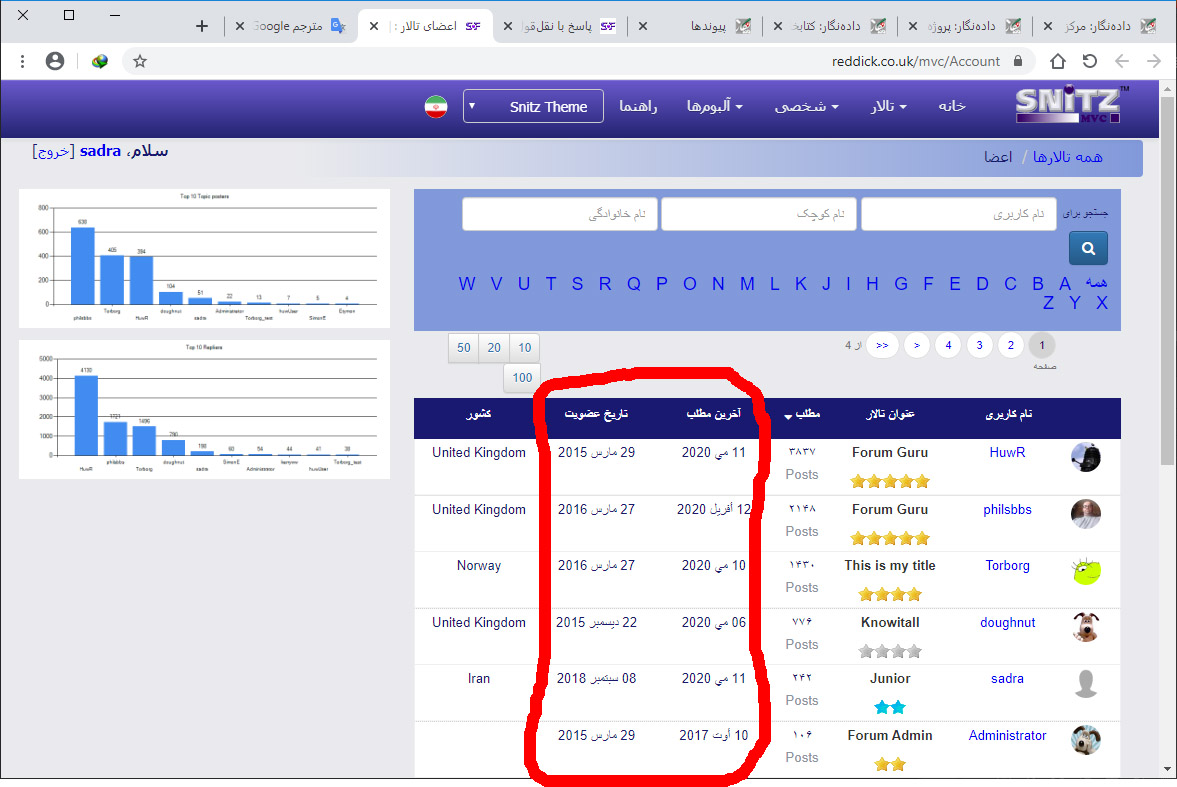1177x787 pixels.
Task: Click the browser reload icon
Action: click(1090, 61)
